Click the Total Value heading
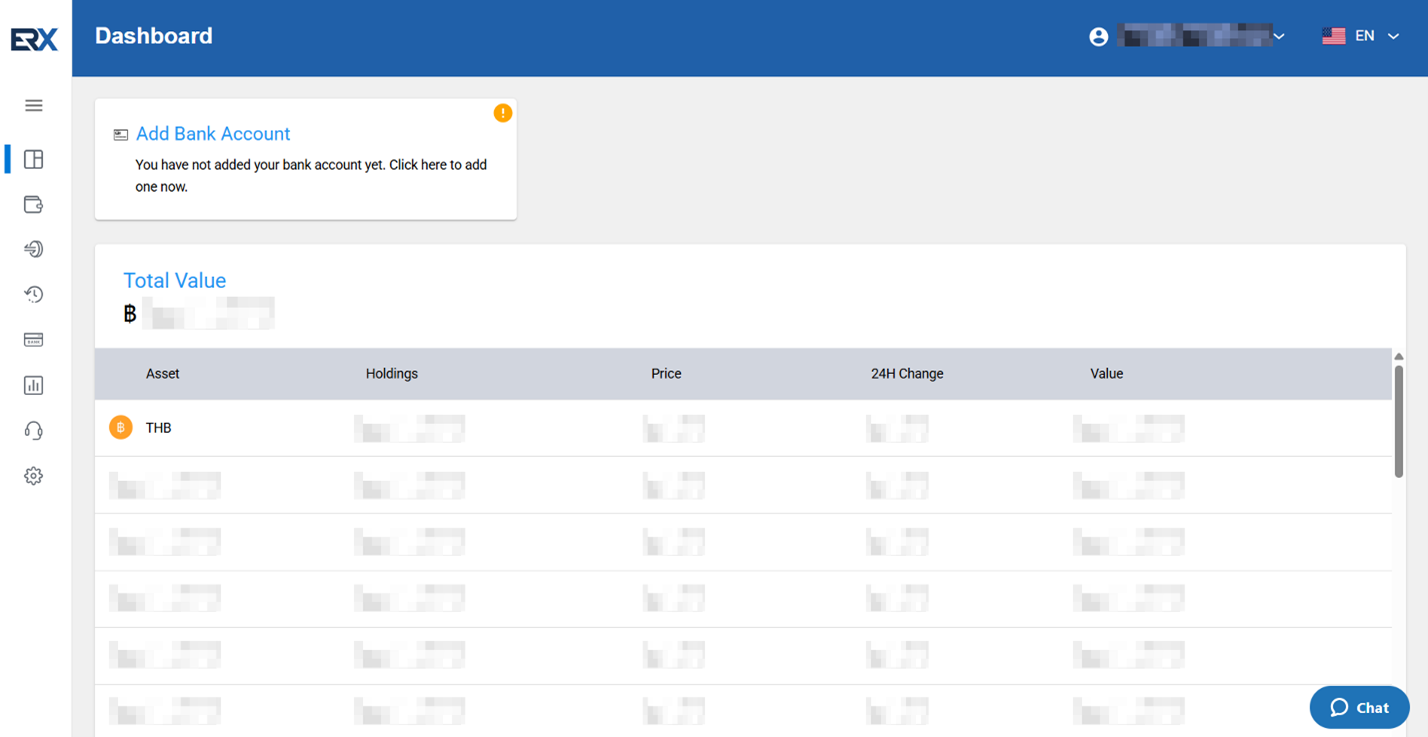Image resolution: width=1428 pixels, height=737 pixels. (x=175, y=281)
